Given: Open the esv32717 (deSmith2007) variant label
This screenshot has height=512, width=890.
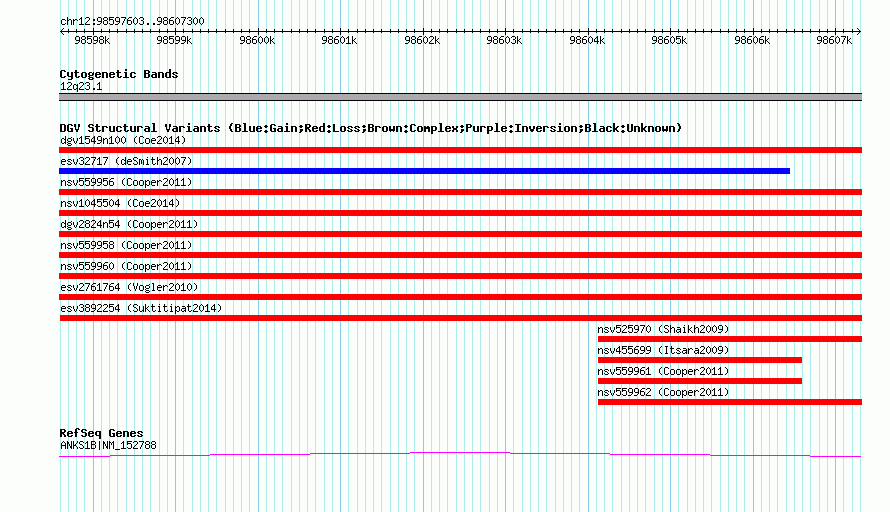Looking at the screenshot, I should [126, 161].
